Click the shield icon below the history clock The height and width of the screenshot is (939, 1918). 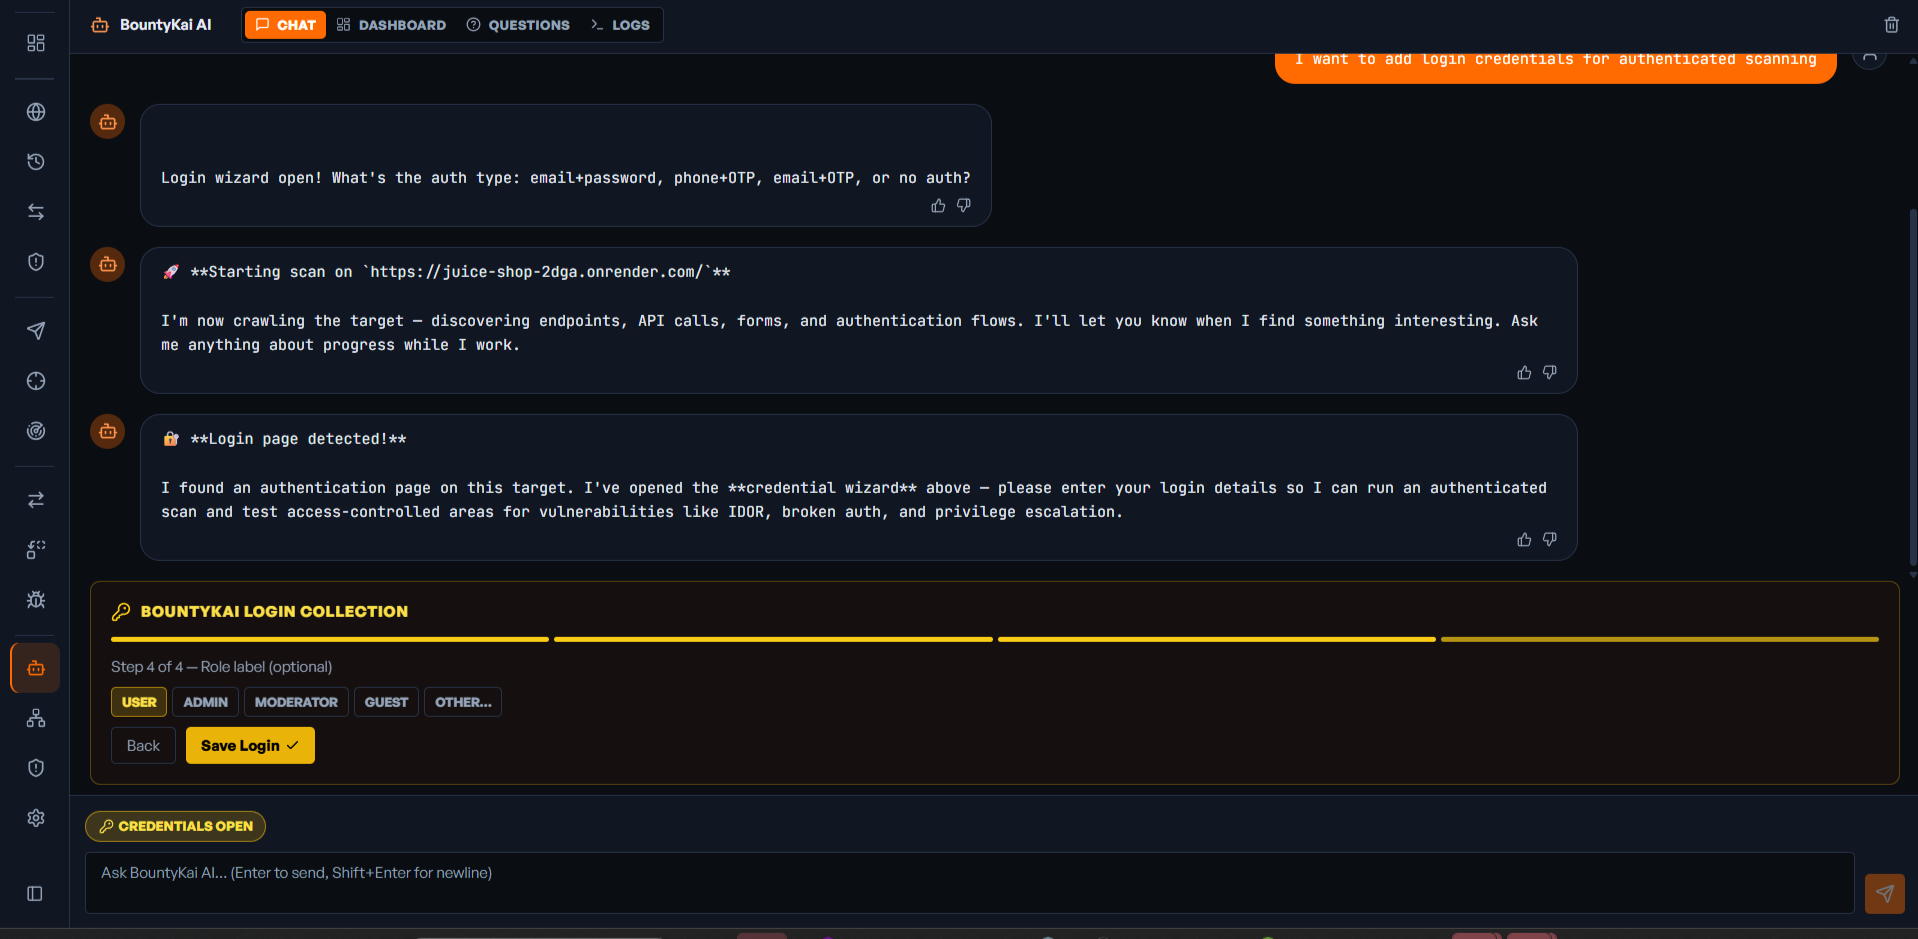click(x=36, y=262)
